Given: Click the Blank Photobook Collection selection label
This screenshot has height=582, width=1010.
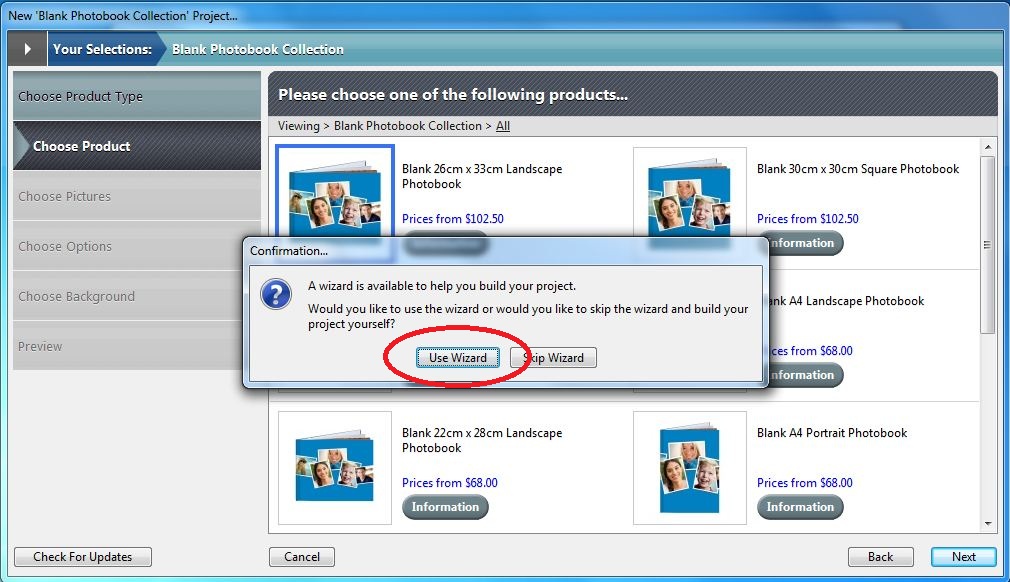Looking at the screenshot, I should tap(258, 50).
